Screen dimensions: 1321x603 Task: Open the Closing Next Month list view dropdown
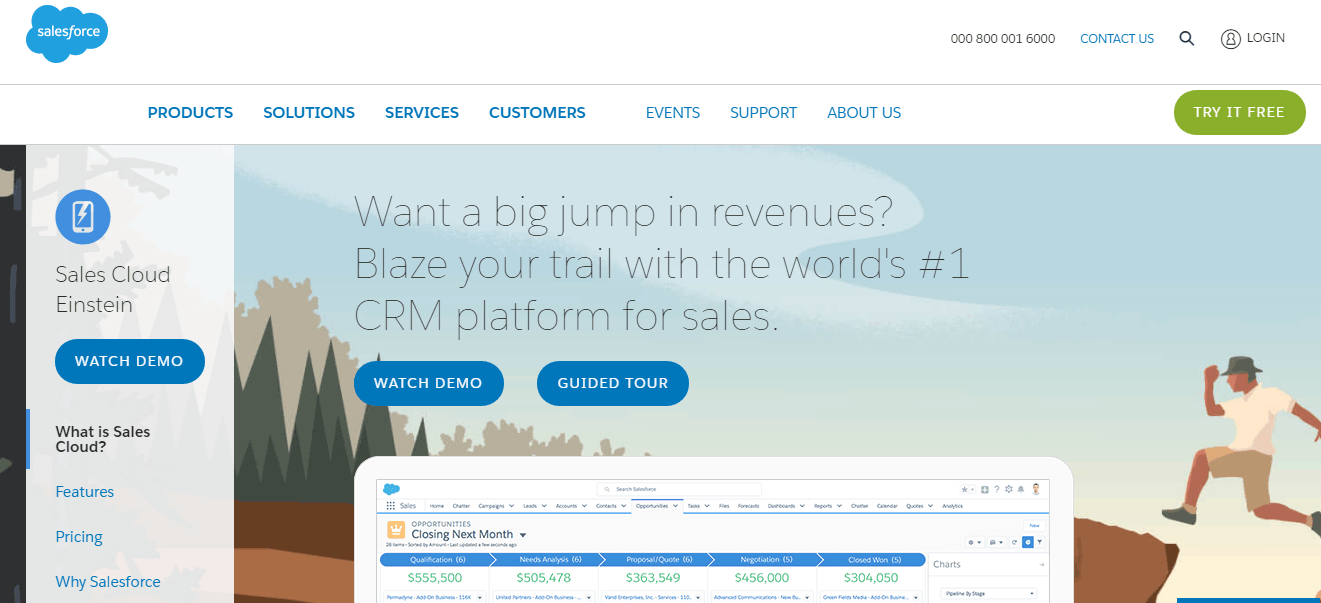522,535
